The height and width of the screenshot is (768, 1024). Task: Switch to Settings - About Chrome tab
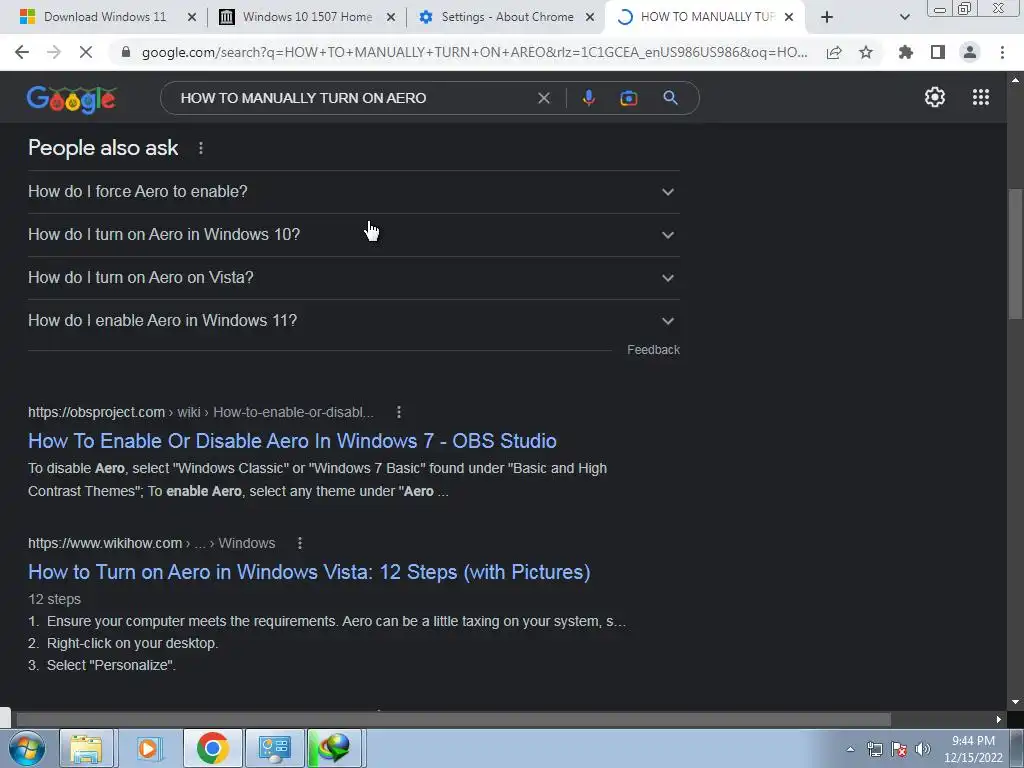(x=507, y=17)
